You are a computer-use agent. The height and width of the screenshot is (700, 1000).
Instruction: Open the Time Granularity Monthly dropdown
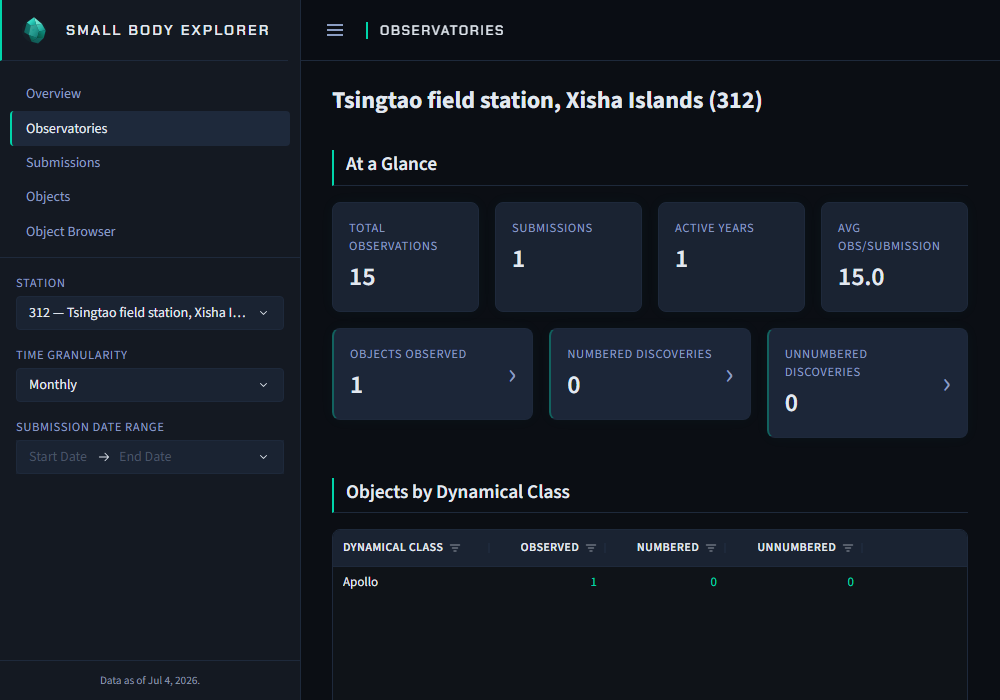[150, 384]
